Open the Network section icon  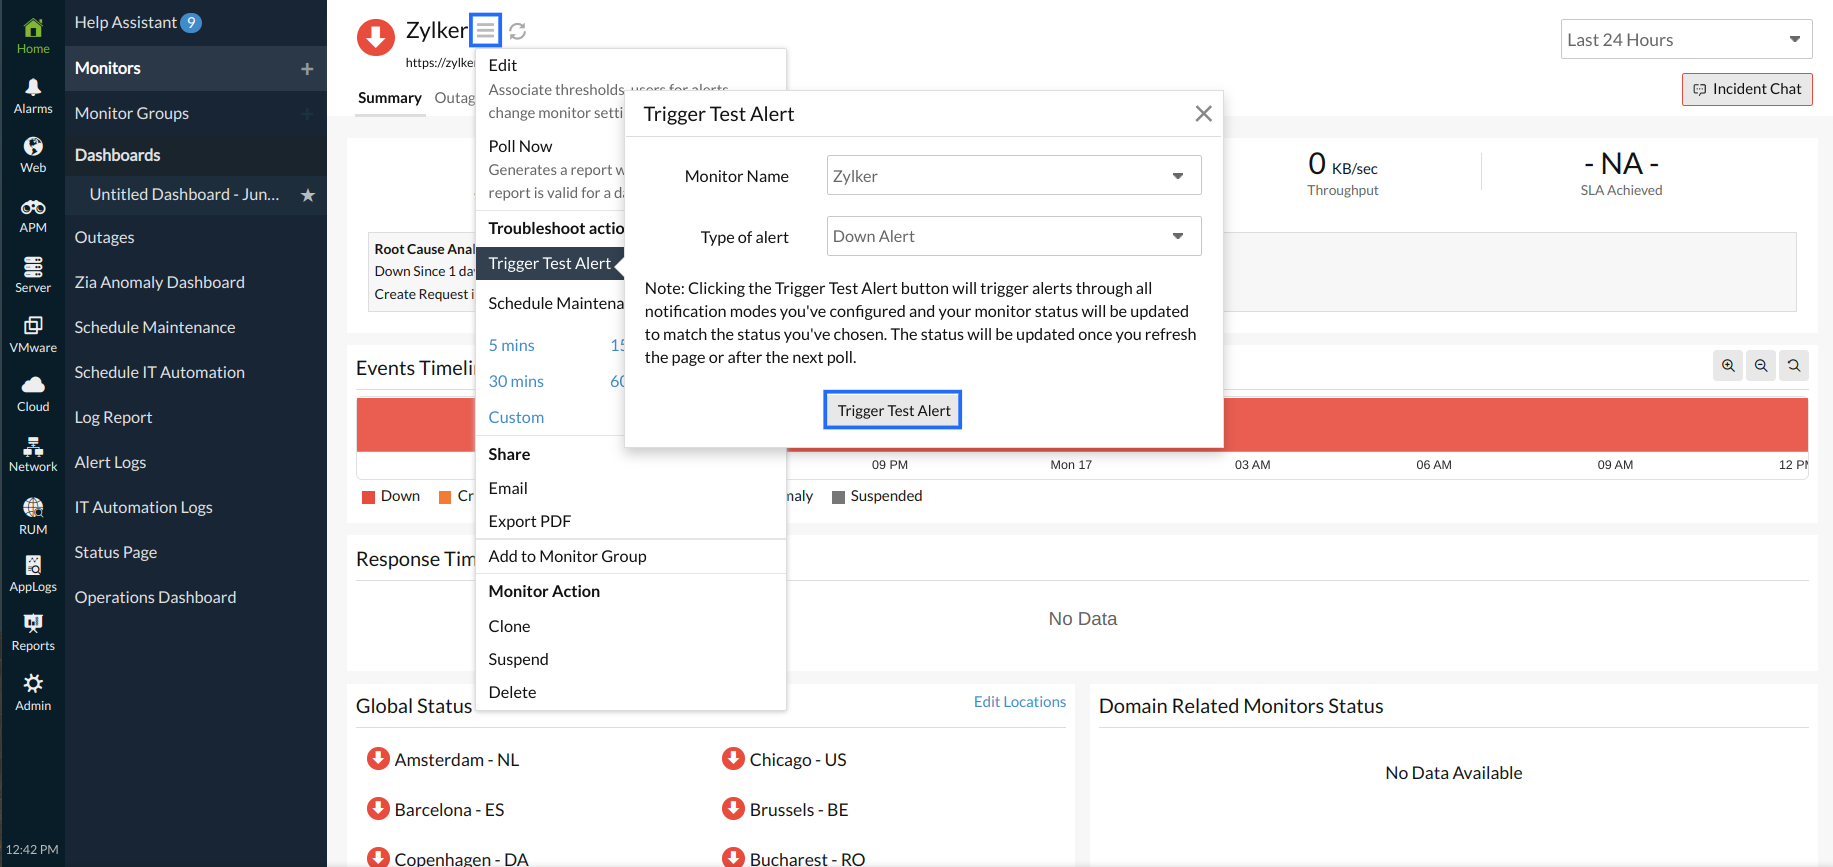[x=33, y=454]
